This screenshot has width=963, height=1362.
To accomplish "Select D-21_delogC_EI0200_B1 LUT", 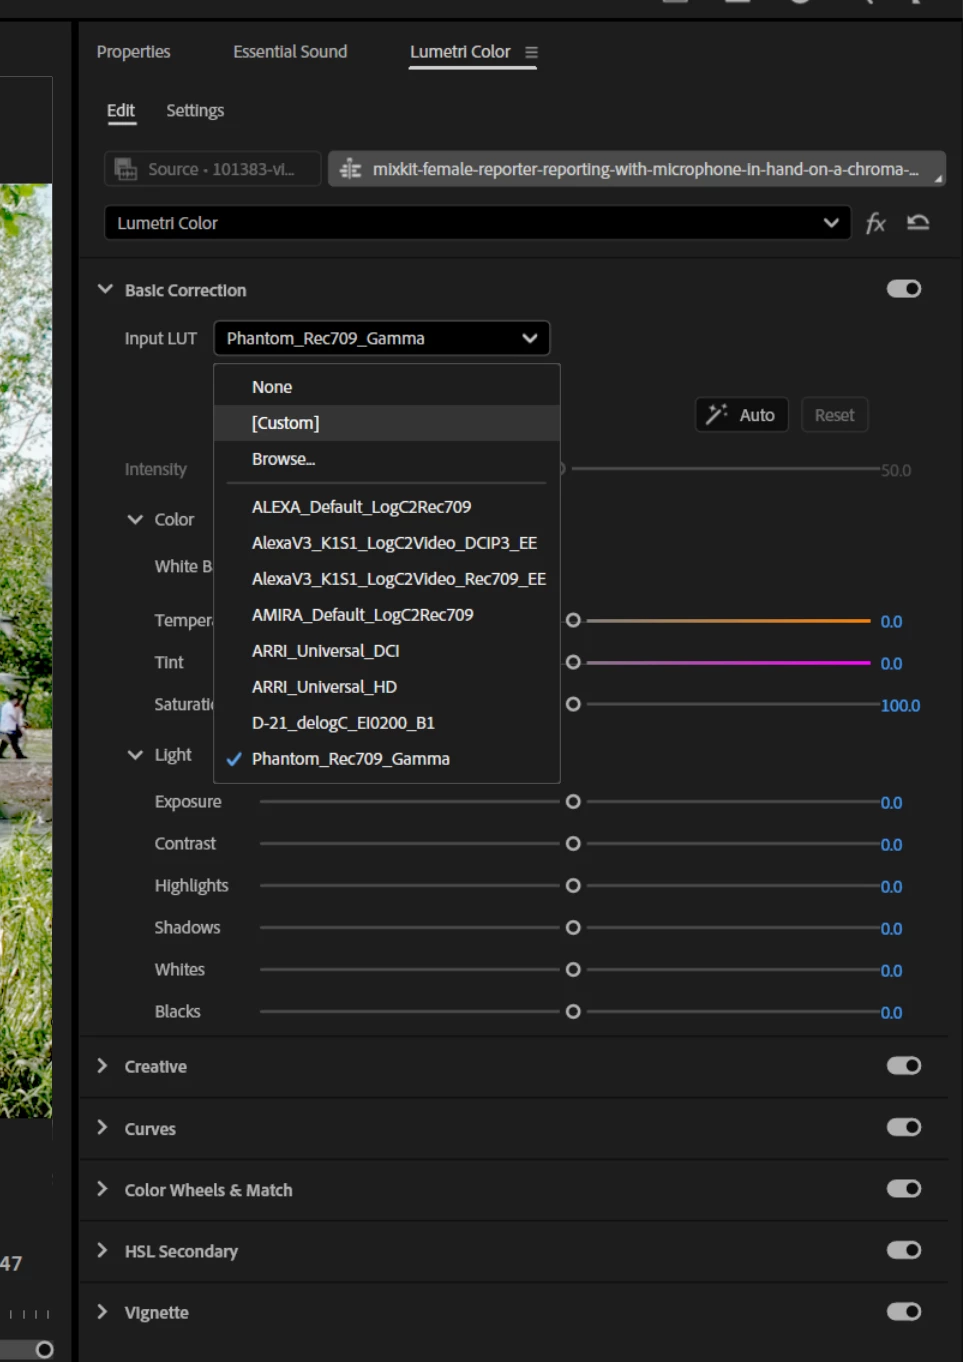I will [387, 723].
